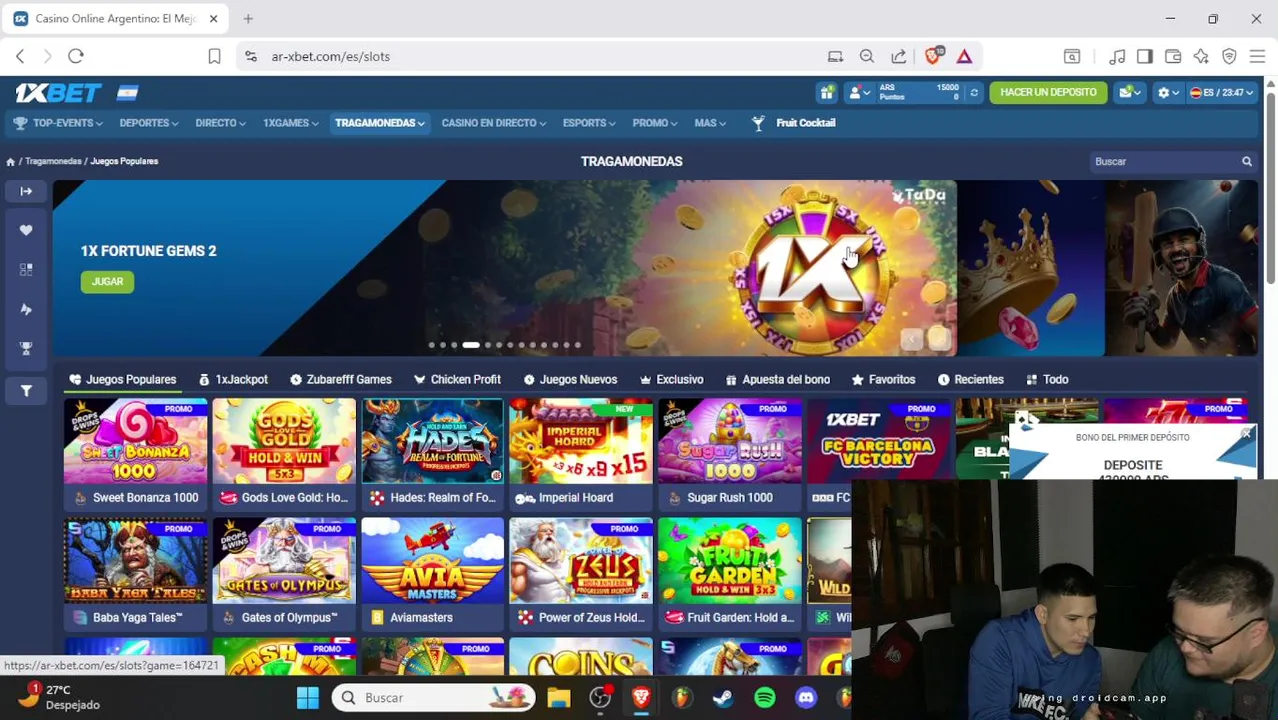Click the Buscar games search field

1163,161
